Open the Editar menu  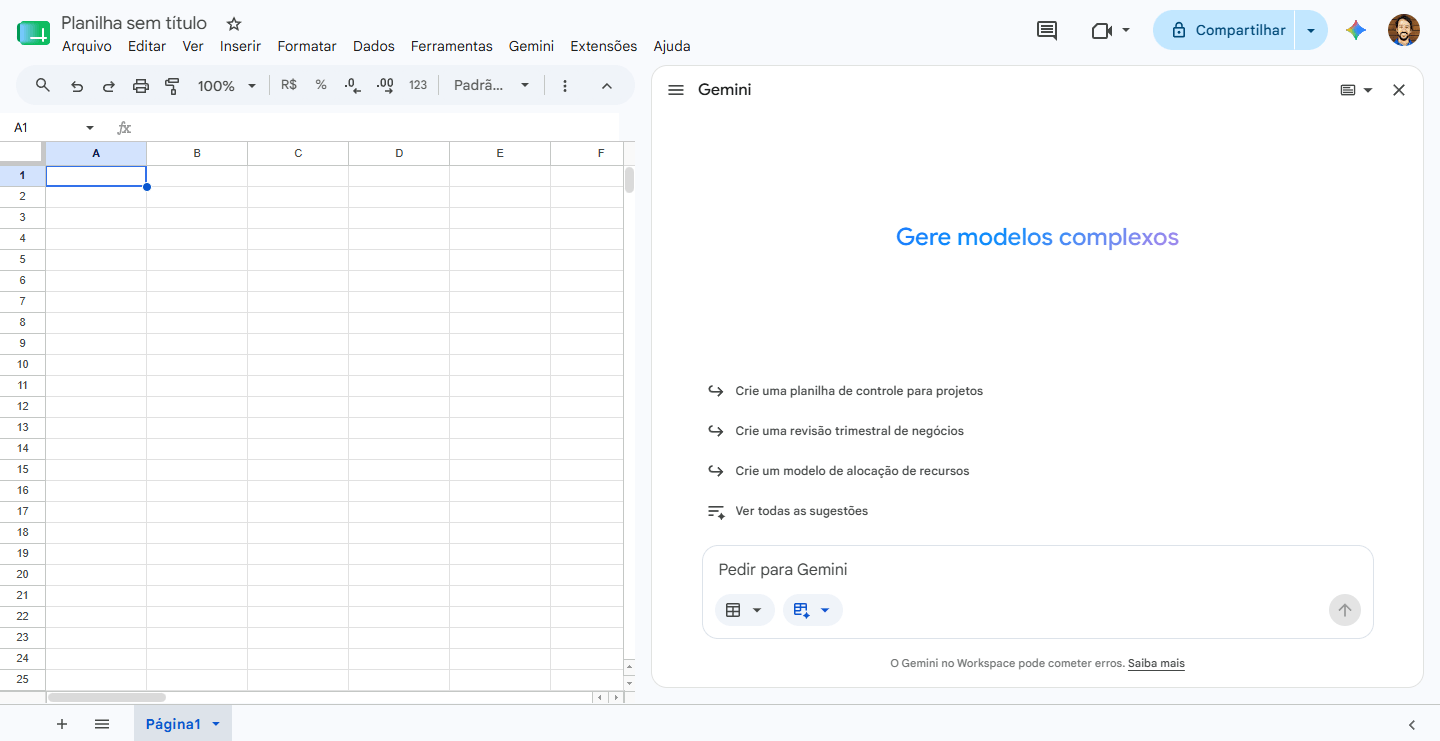[x=147, y=46]
